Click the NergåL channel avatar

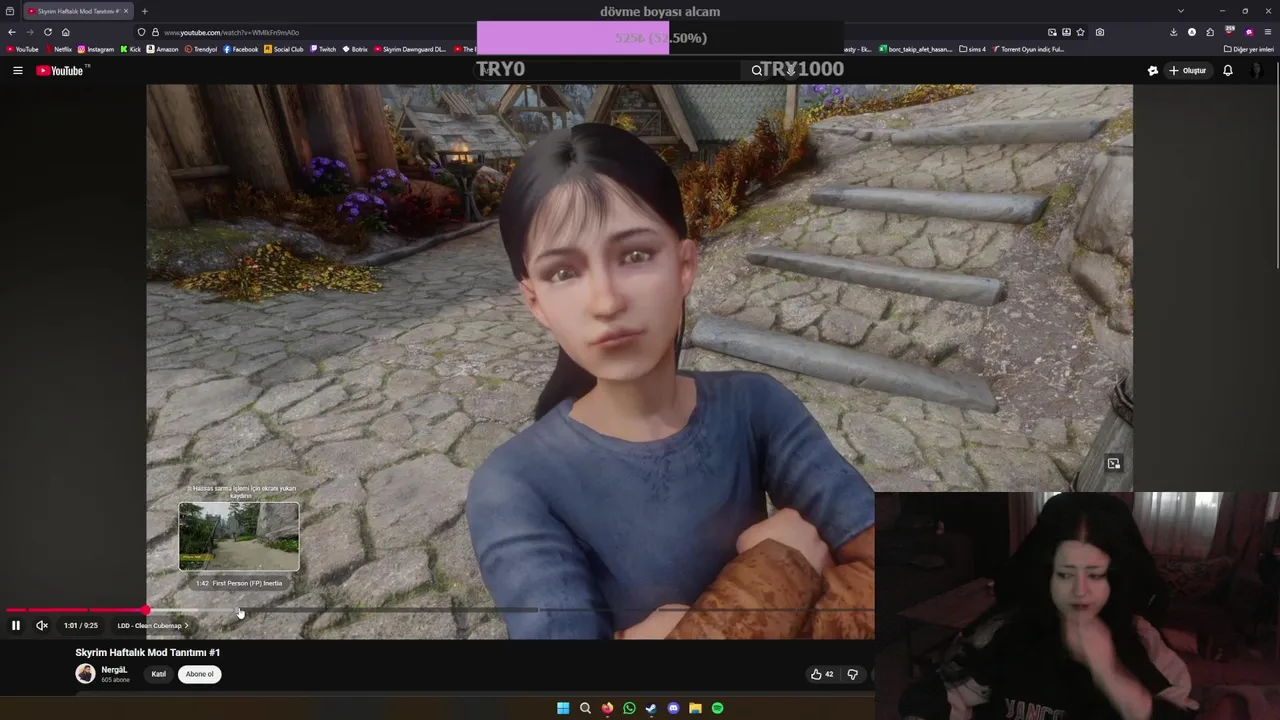pos(85,674)
